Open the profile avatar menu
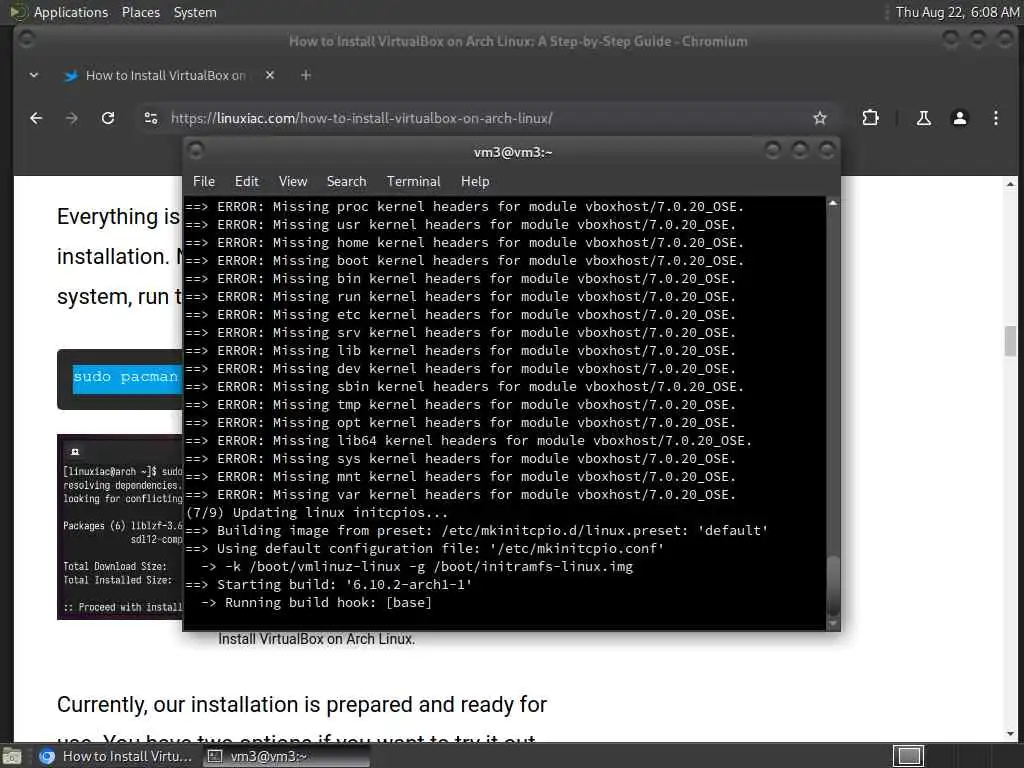 [x=959, y=118]
